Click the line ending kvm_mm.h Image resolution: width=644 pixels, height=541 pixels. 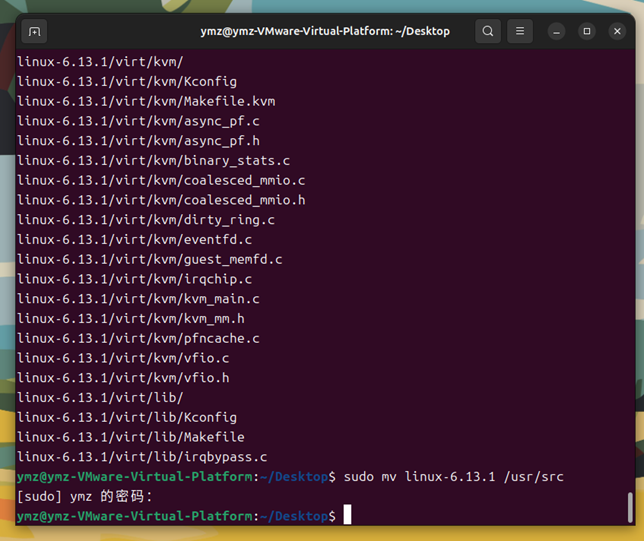tap(131, 318)
